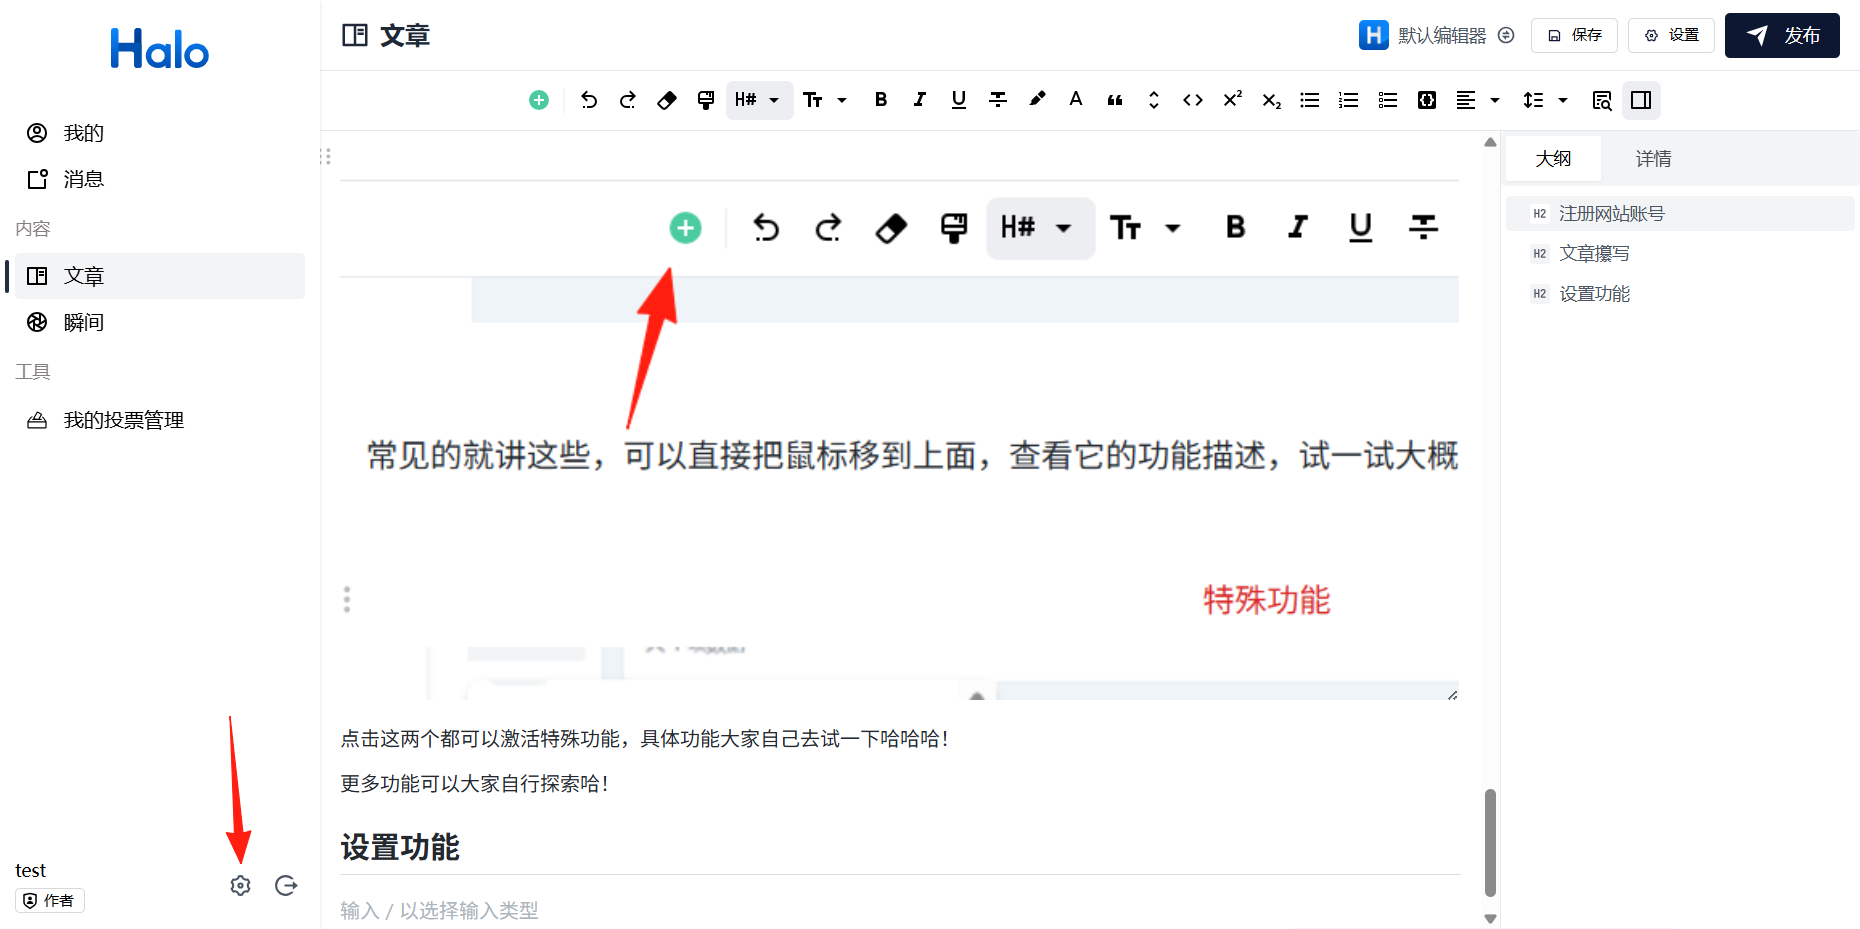1860x929 pixels.
Task: Save the post with 保存 button
Action: [1575, 36]
